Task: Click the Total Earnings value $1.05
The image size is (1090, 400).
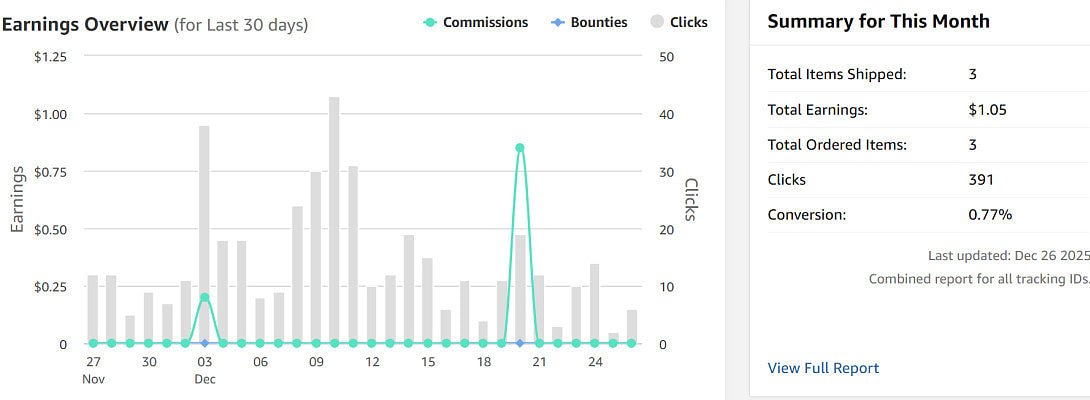Action: (x=988, y=110)
